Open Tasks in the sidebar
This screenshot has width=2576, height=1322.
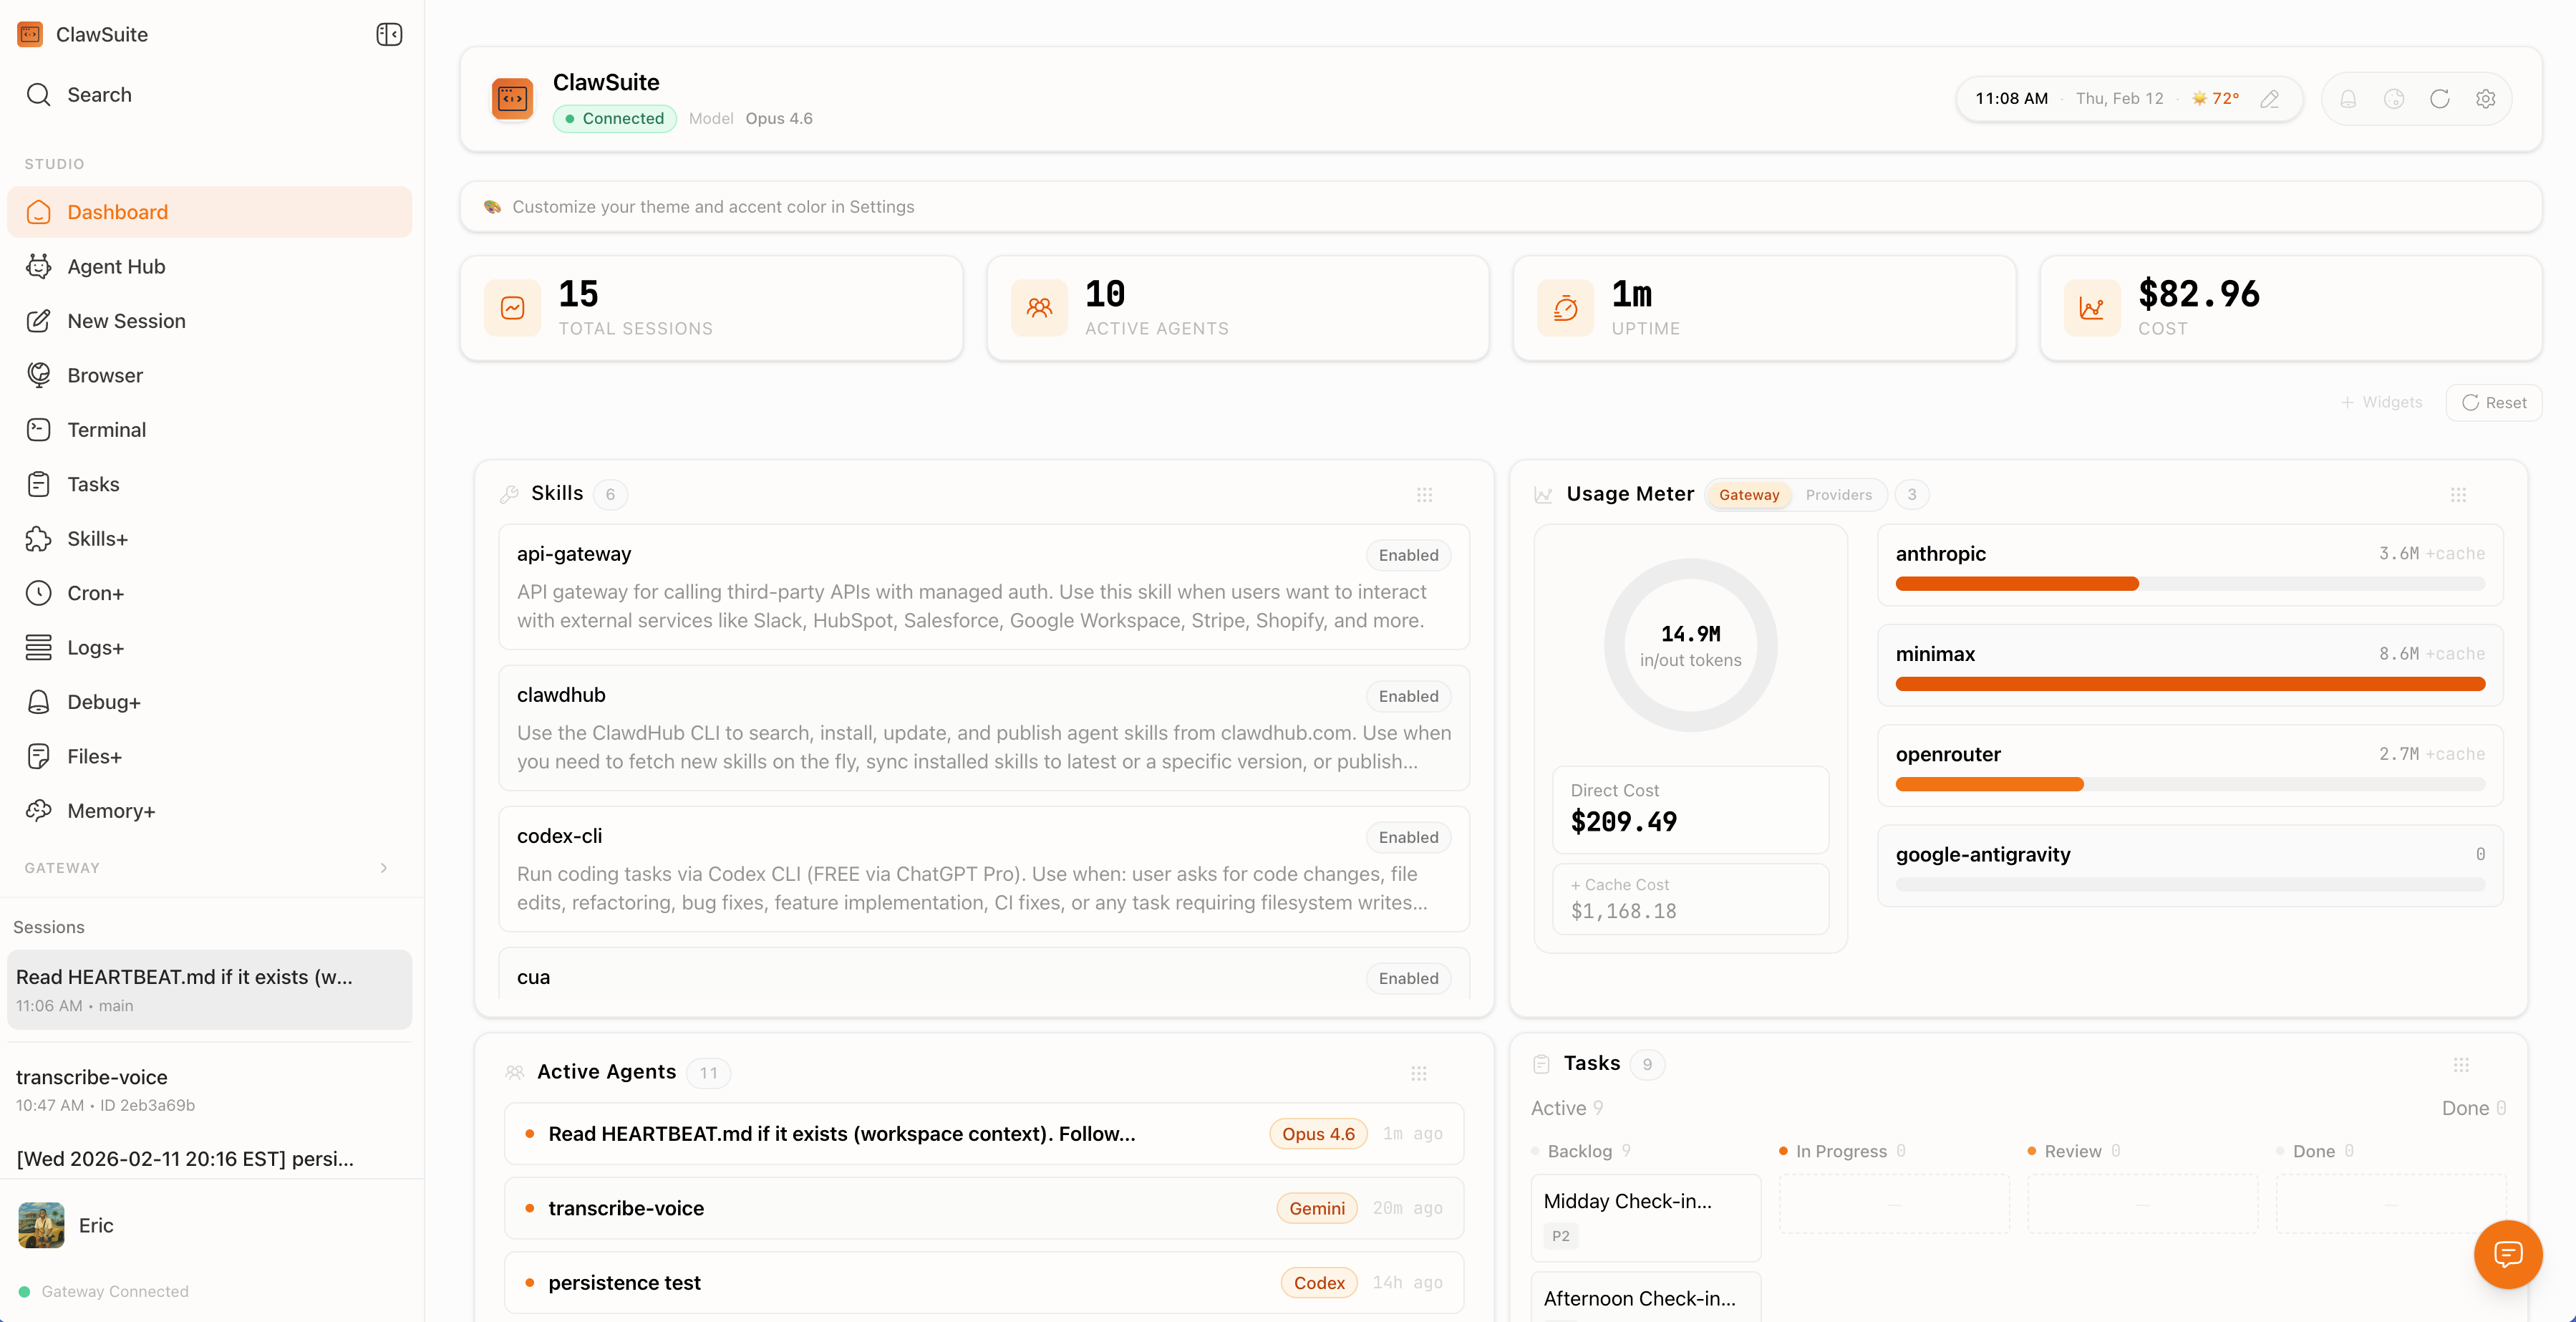[209, 484]
